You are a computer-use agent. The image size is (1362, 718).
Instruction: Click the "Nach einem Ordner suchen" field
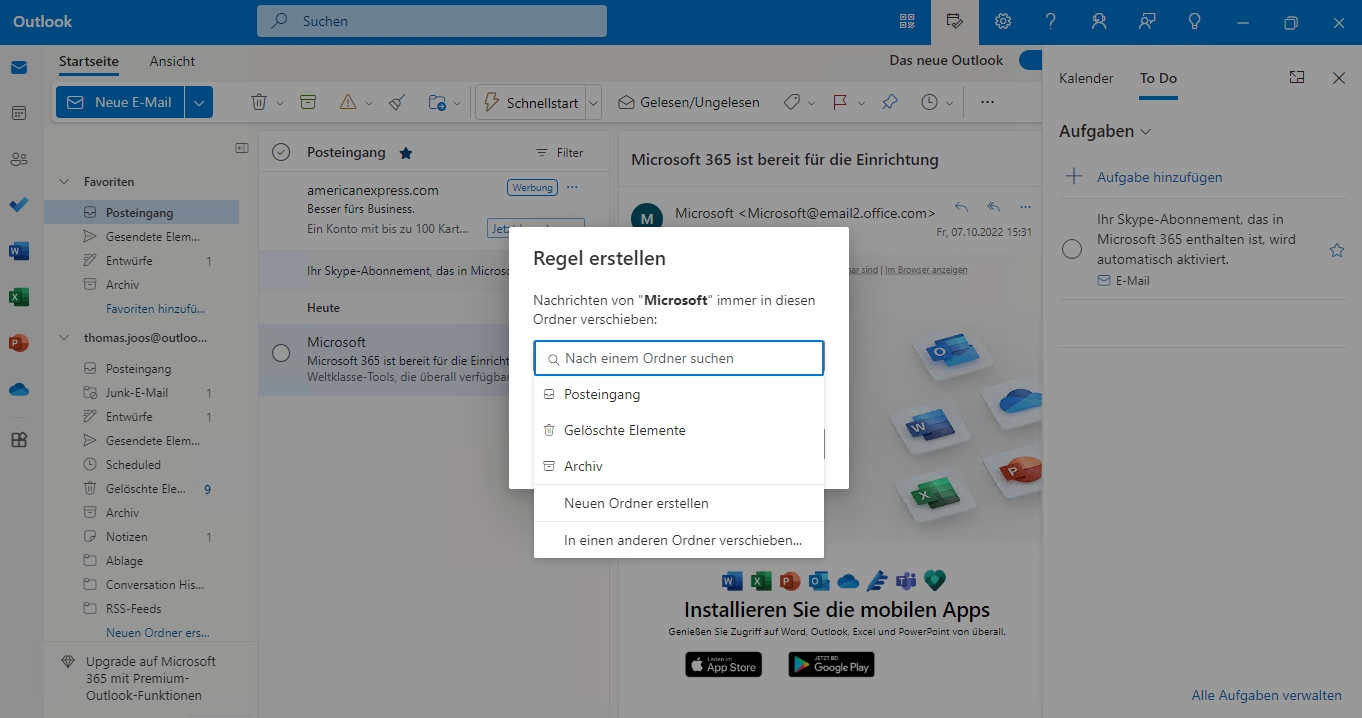pos(680,358)
